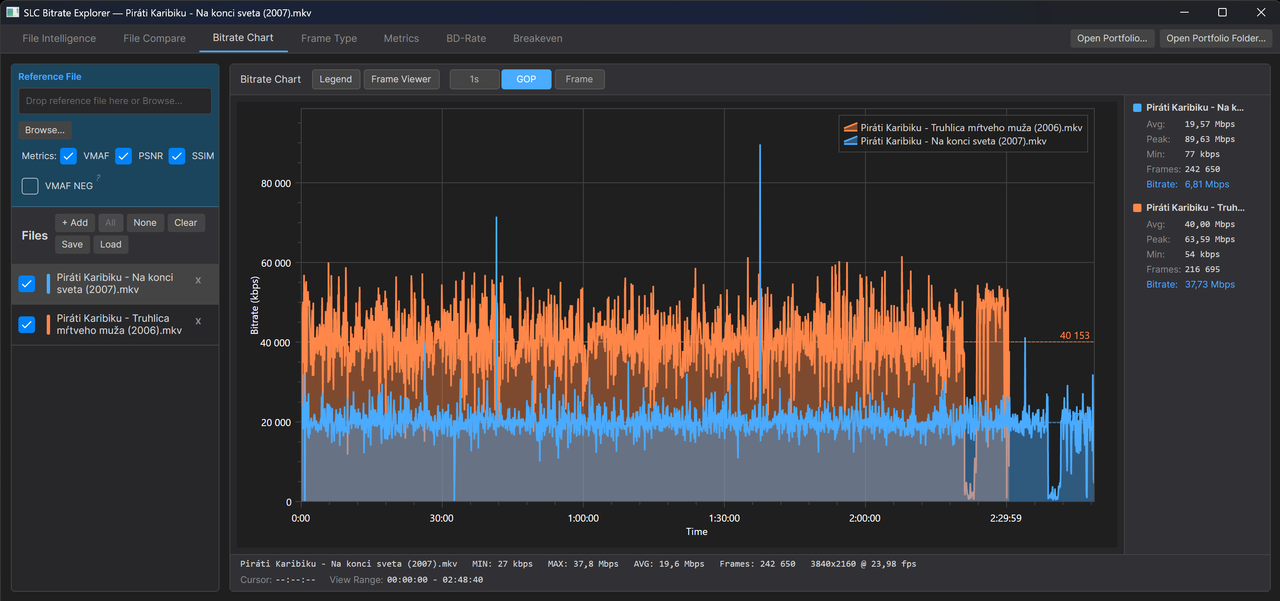Click the Peak 89,63 Mbps value
The height and width of the screenshot is (601, 1280).
click(x=1210, y=139)
